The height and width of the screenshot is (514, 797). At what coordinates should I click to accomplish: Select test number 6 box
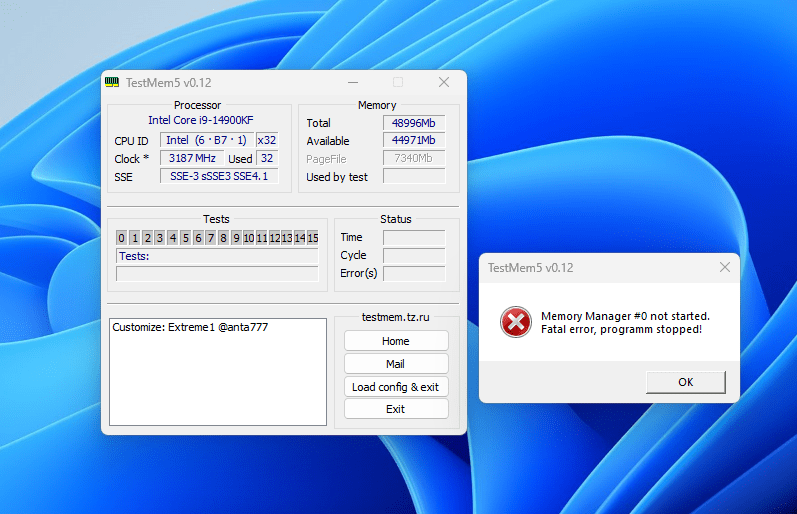click(198, 237)
